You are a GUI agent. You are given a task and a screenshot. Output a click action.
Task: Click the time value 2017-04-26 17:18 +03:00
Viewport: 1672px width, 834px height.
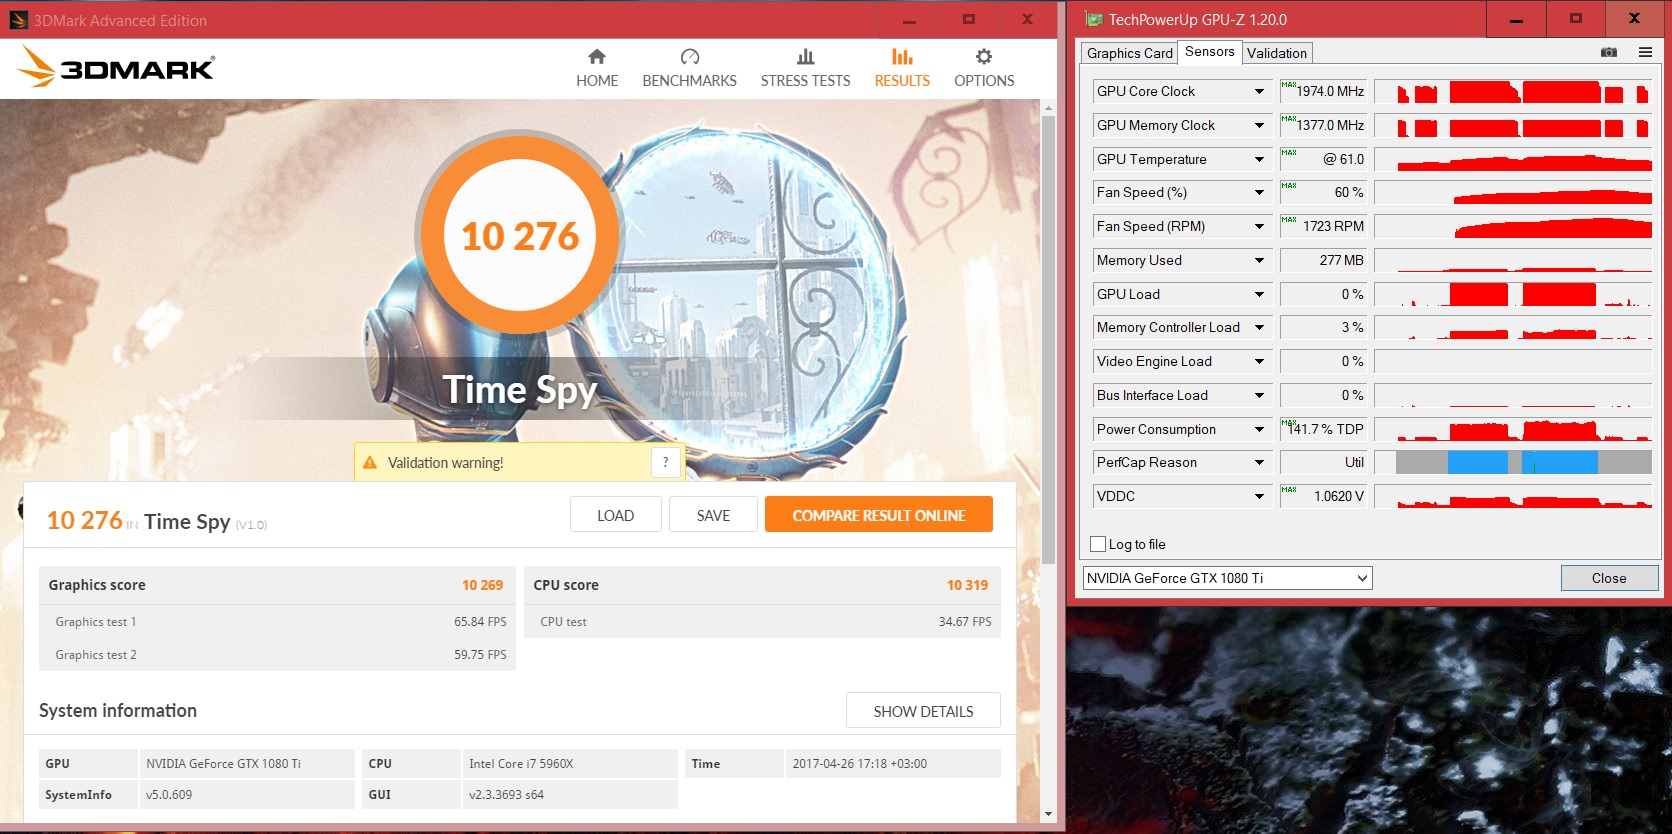click(x=860, y=764)
